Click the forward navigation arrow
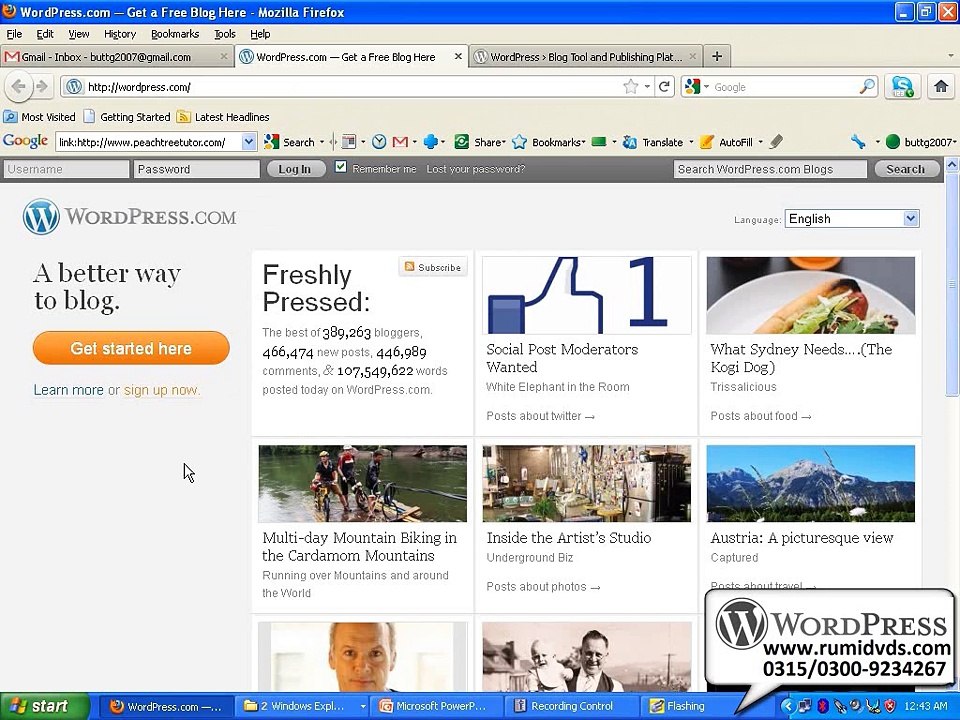Image resolution: width=960 pixels, height=720 pixels. pos(42,87)
